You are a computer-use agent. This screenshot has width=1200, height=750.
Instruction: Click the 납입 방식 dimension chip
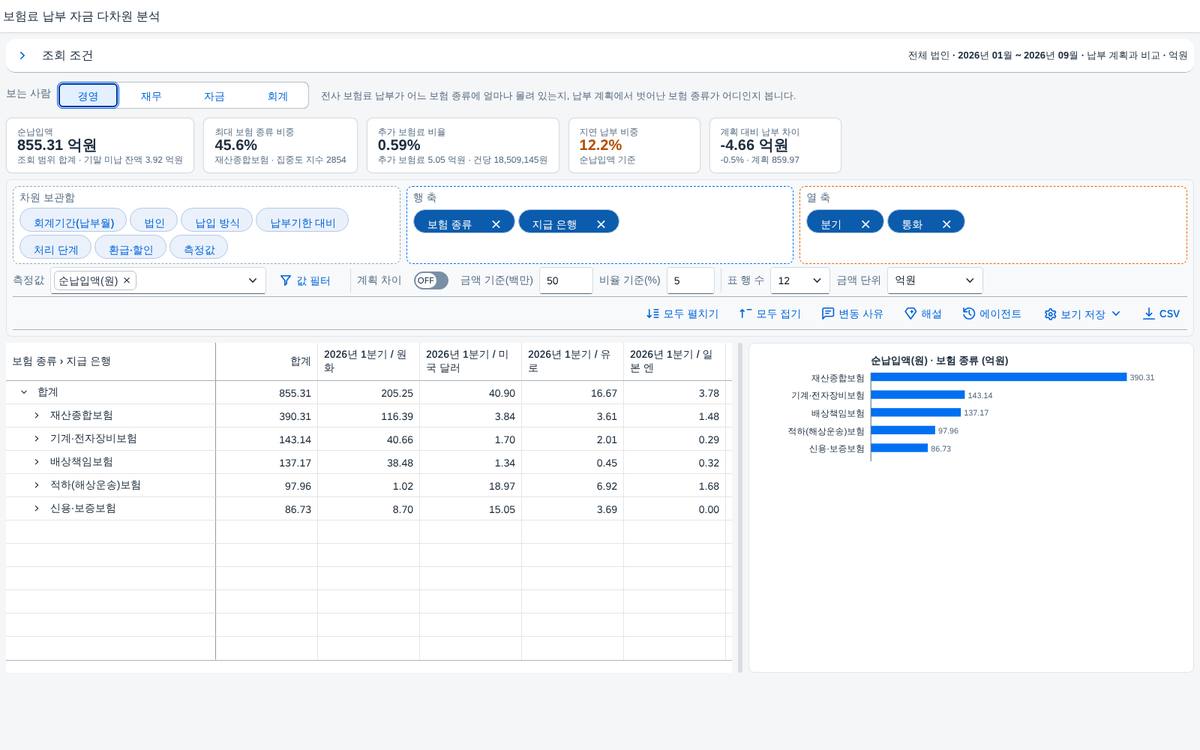click(217, 221)
